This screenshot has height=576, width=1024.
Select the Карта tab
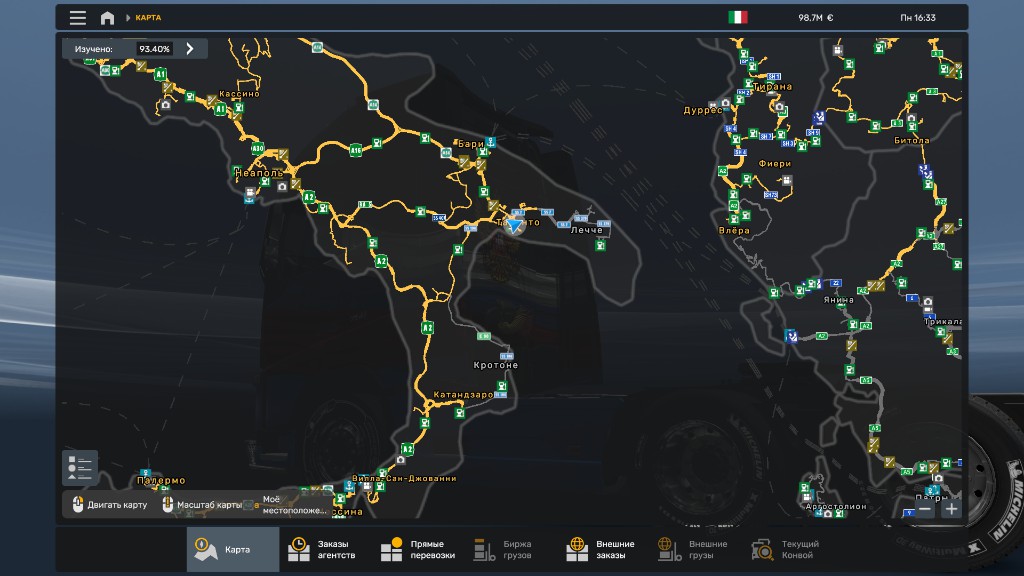click(233, 549)
